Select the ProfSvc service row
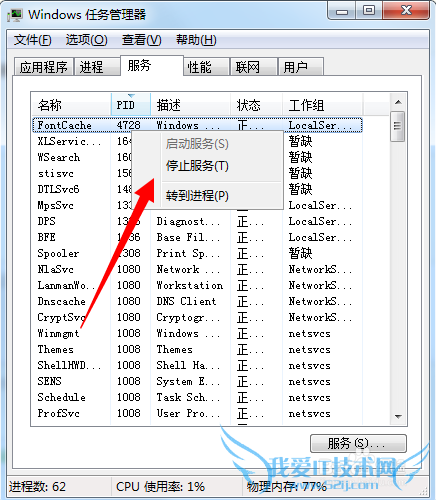The height and width of the screenshot is (500, 436). [197, 413]
